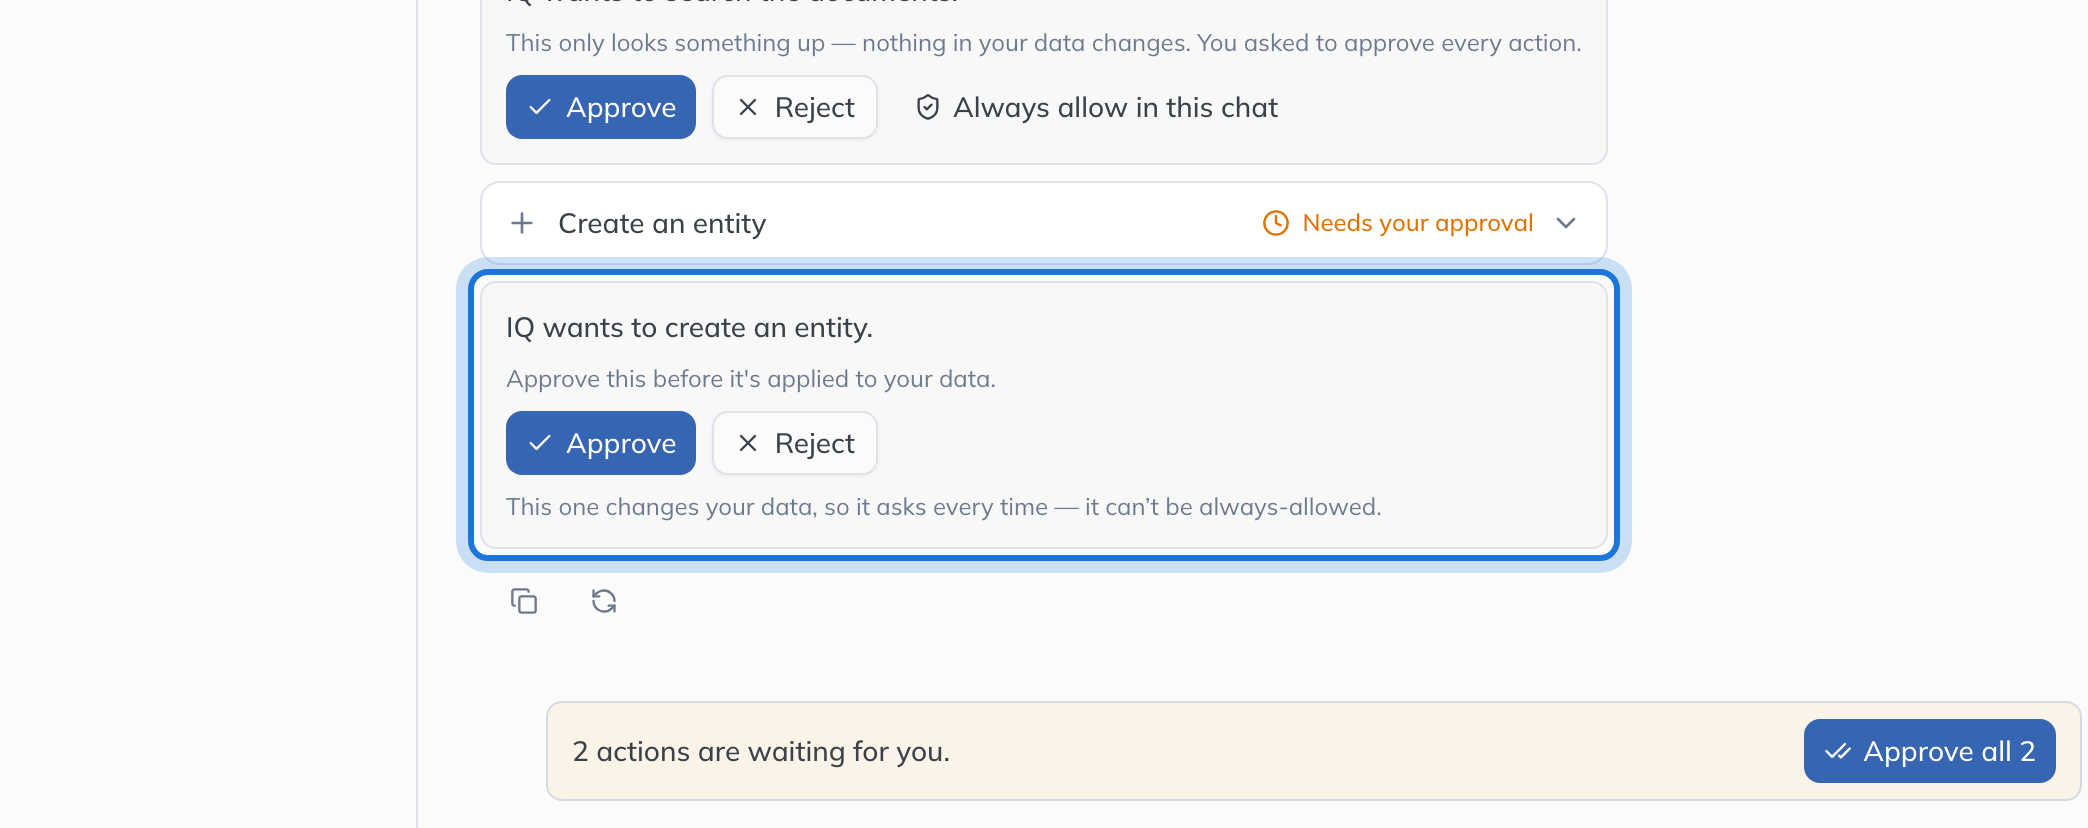Click the "IQ wants to create an entity." heading
Screen dimensions: 2088x828
(x=689, y=328)
